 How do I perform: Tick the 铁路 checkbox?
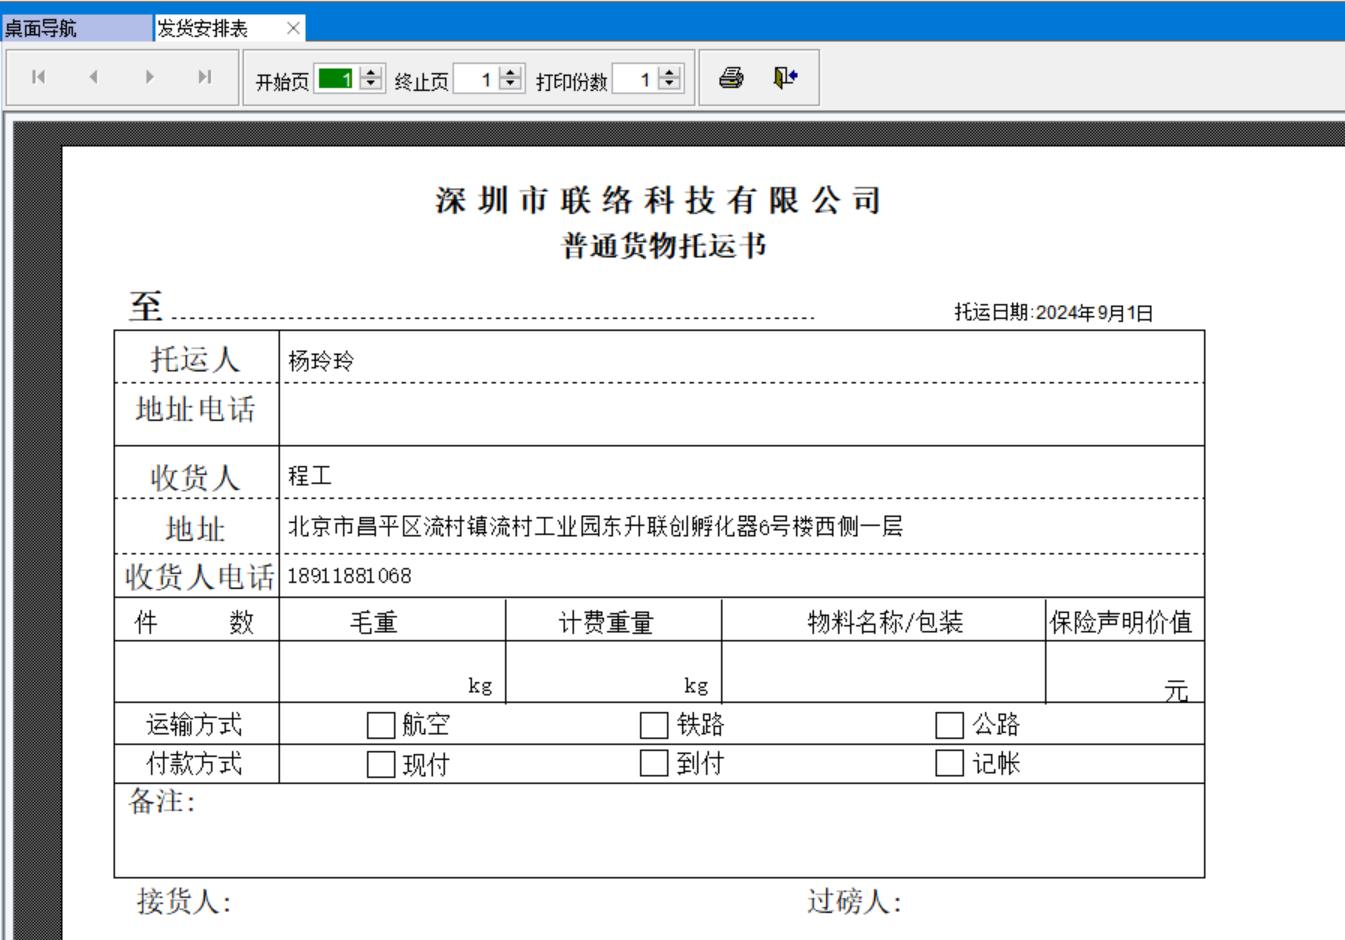(x=654, y=725)
